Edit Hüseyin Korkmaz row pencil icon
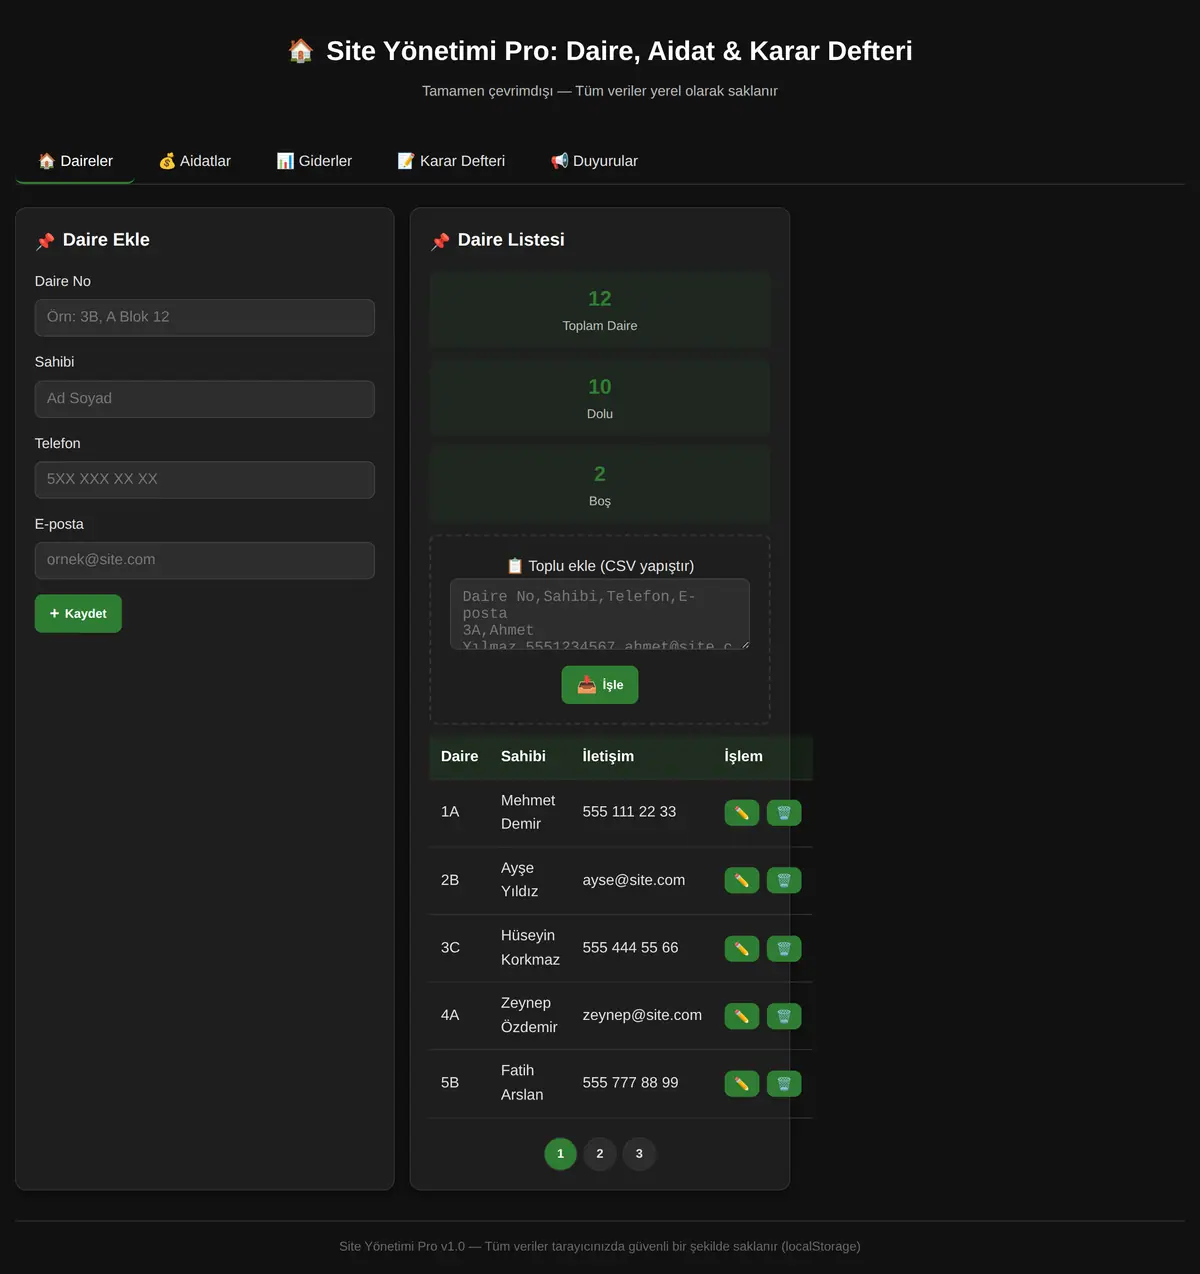 (x=741, y=948)
